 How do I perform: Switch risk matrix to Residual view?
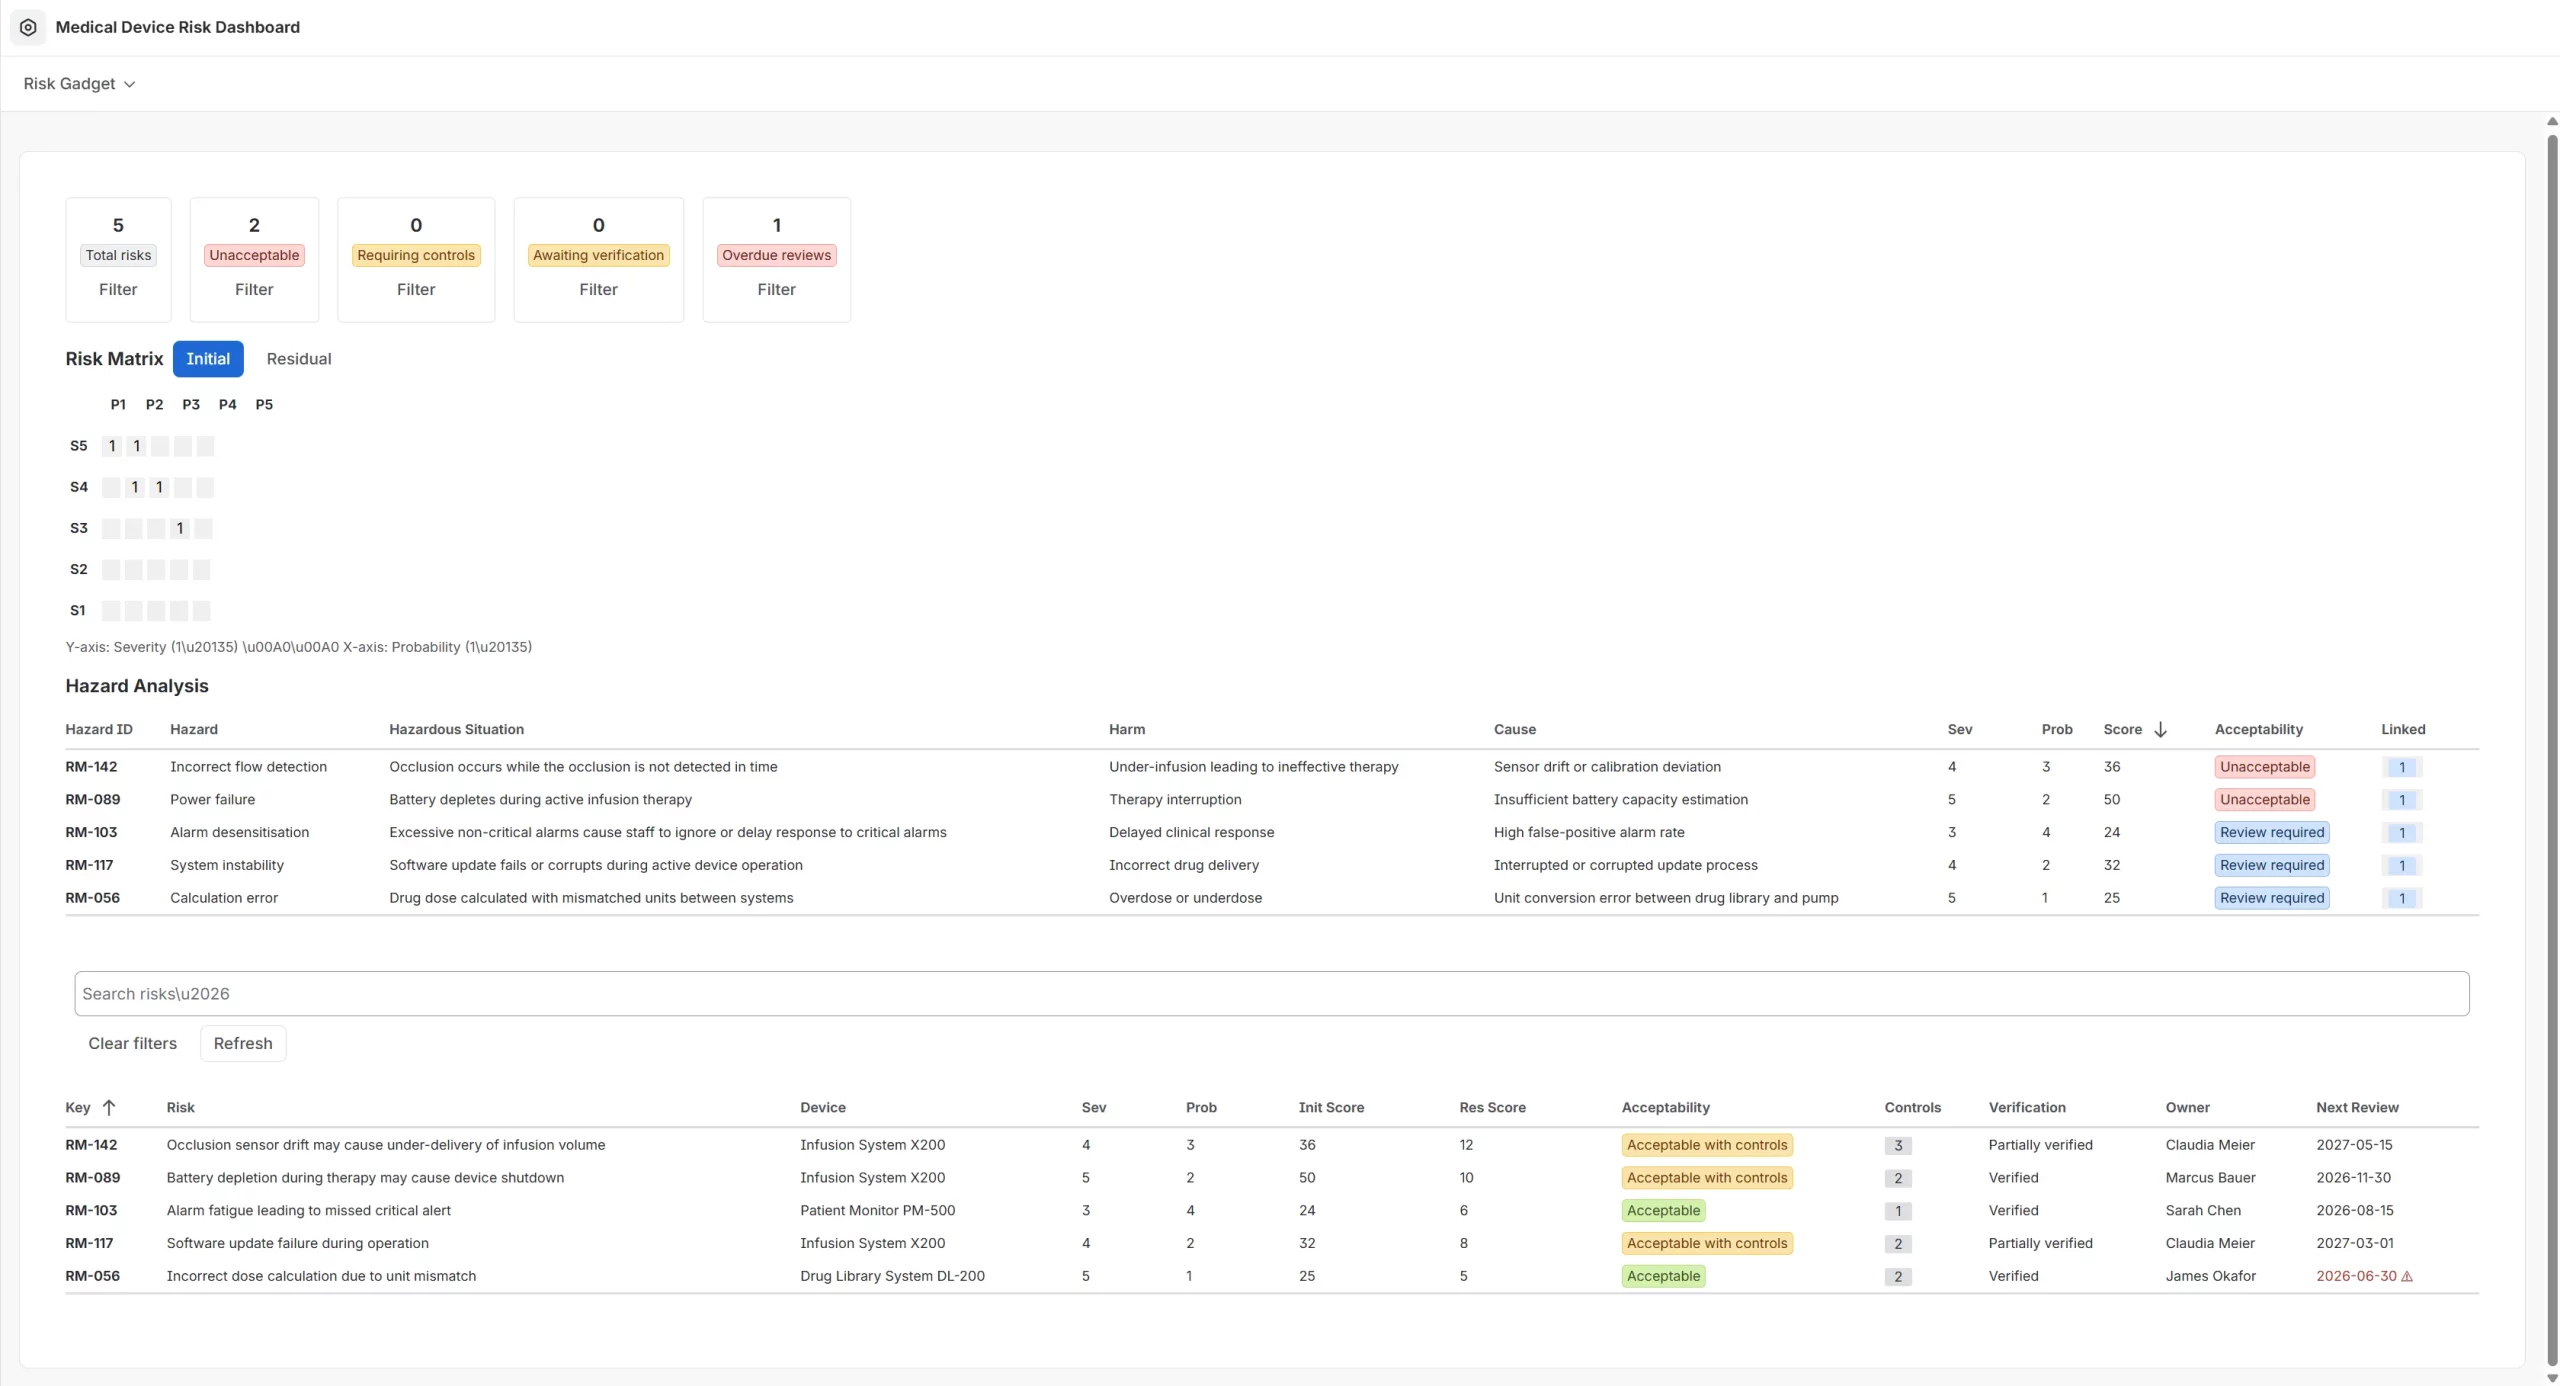(299, 359)
